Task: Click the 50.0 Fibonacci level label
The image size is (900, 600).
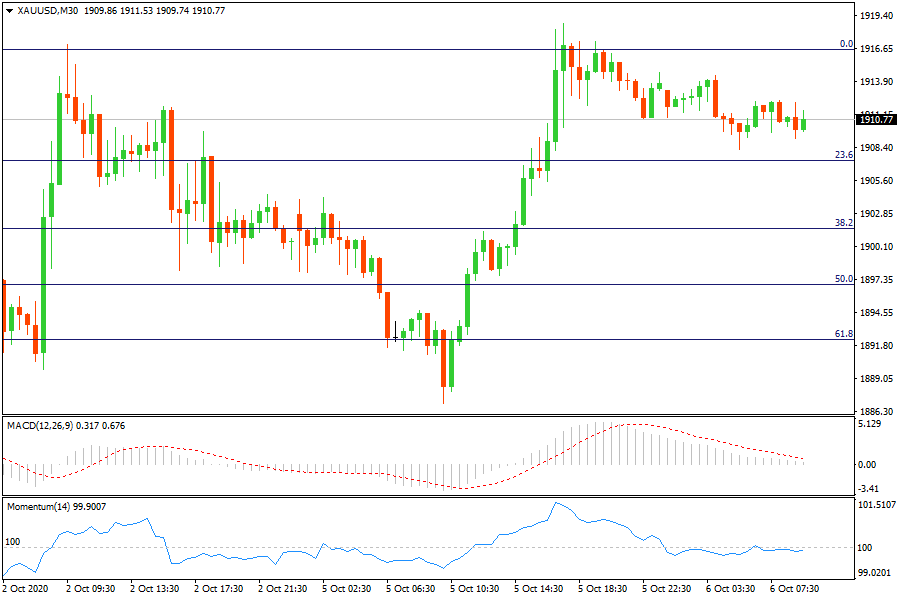Action: point(843,279)
